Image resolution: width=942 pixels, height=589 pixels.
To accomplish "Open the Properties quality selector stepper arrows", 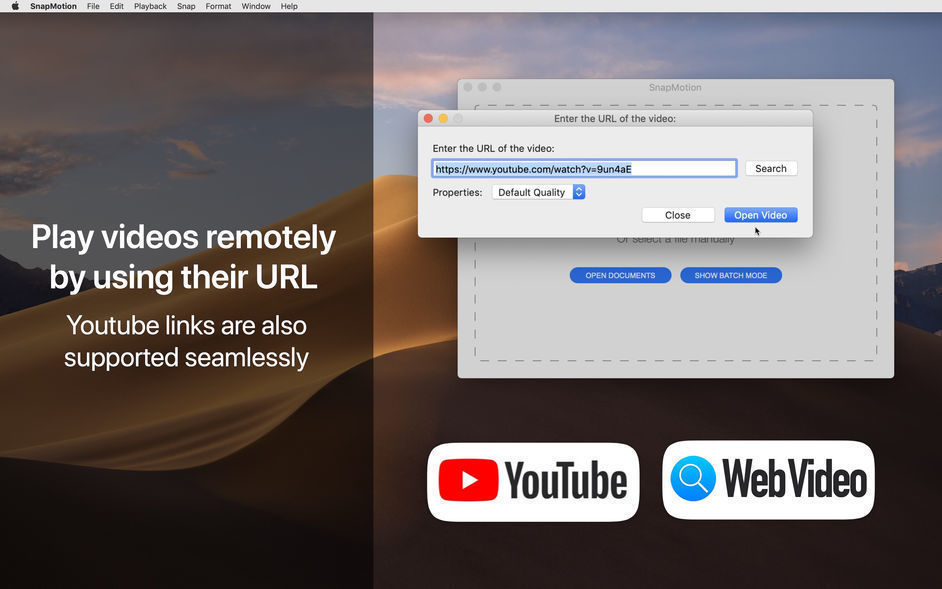I will point(578,191).
